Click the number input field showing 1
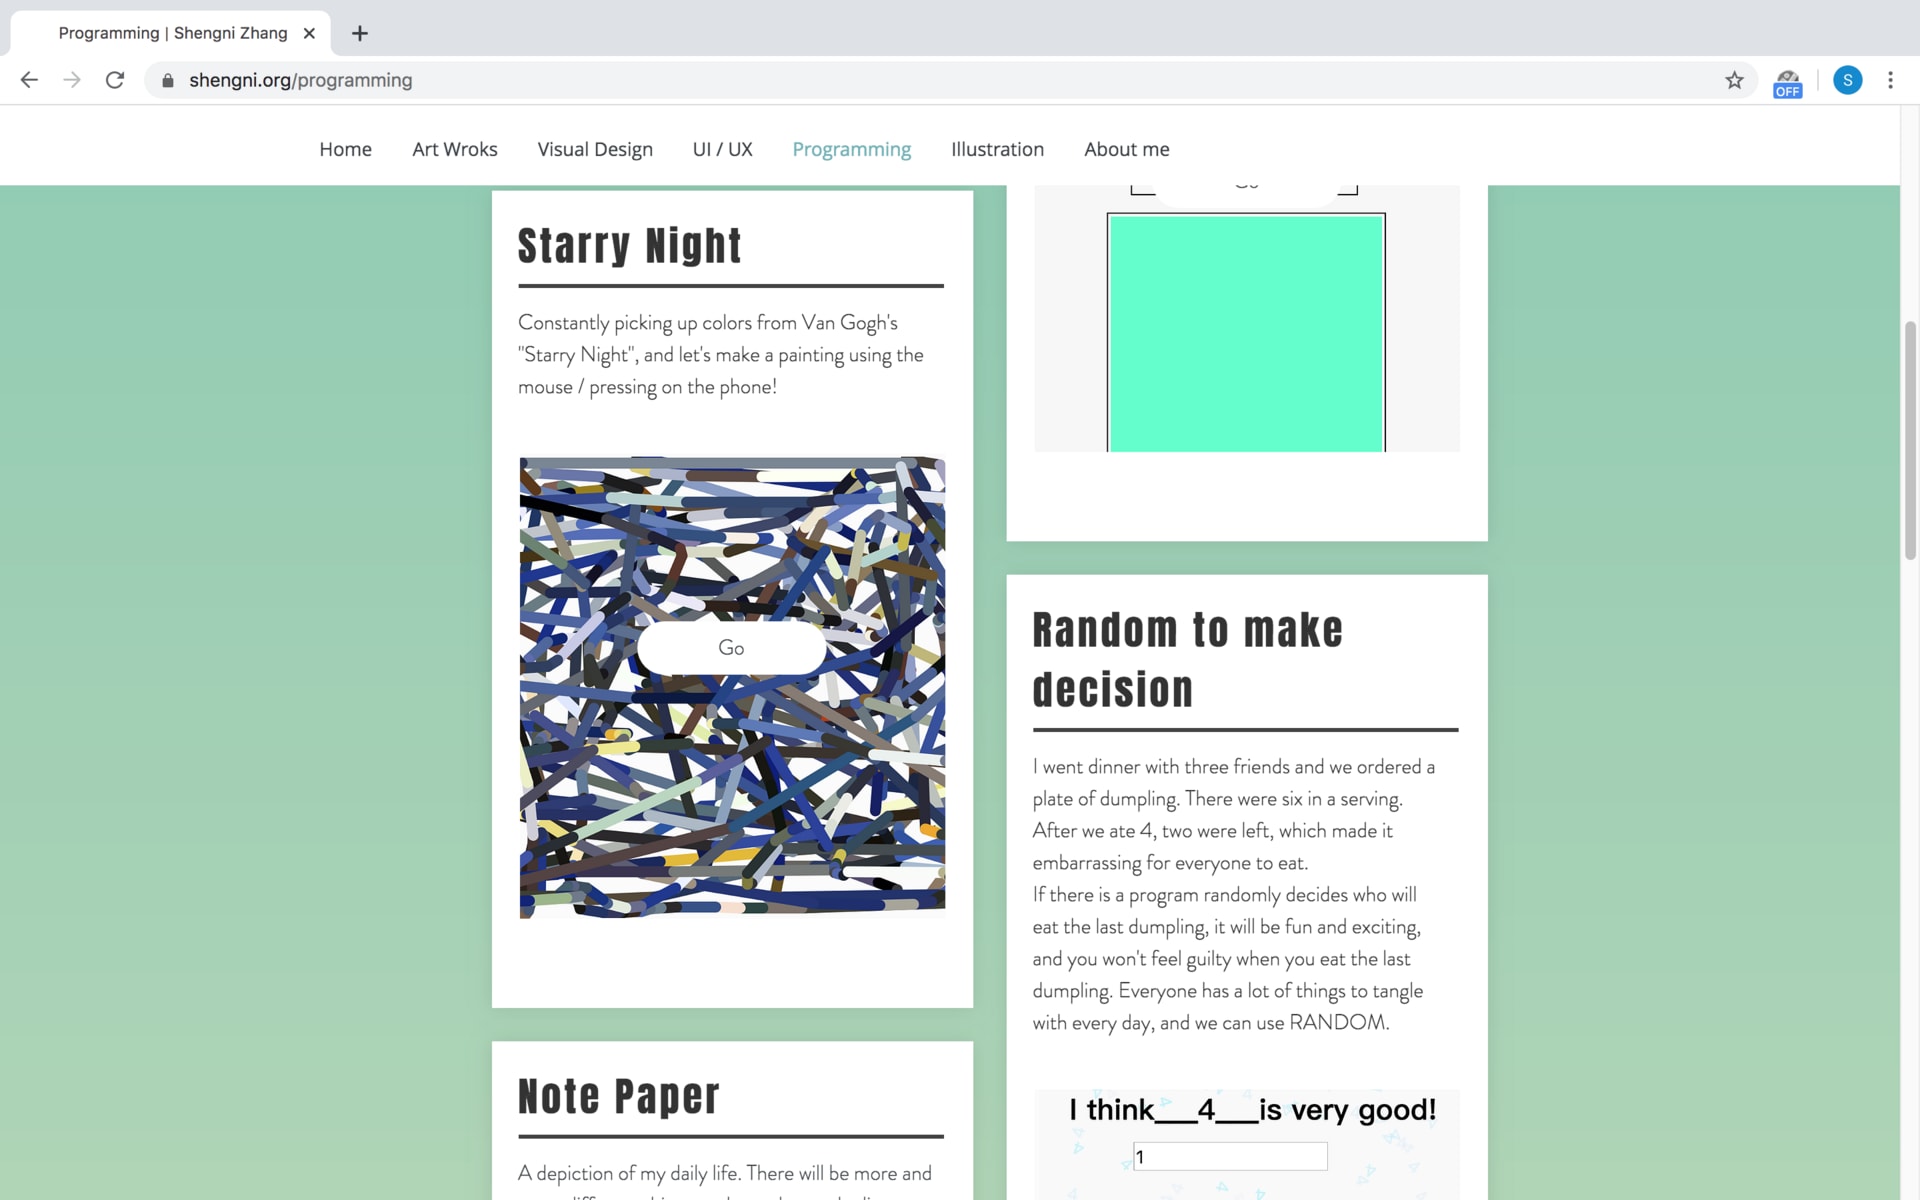The image size is (1920, 1200). (1230, 1157)
